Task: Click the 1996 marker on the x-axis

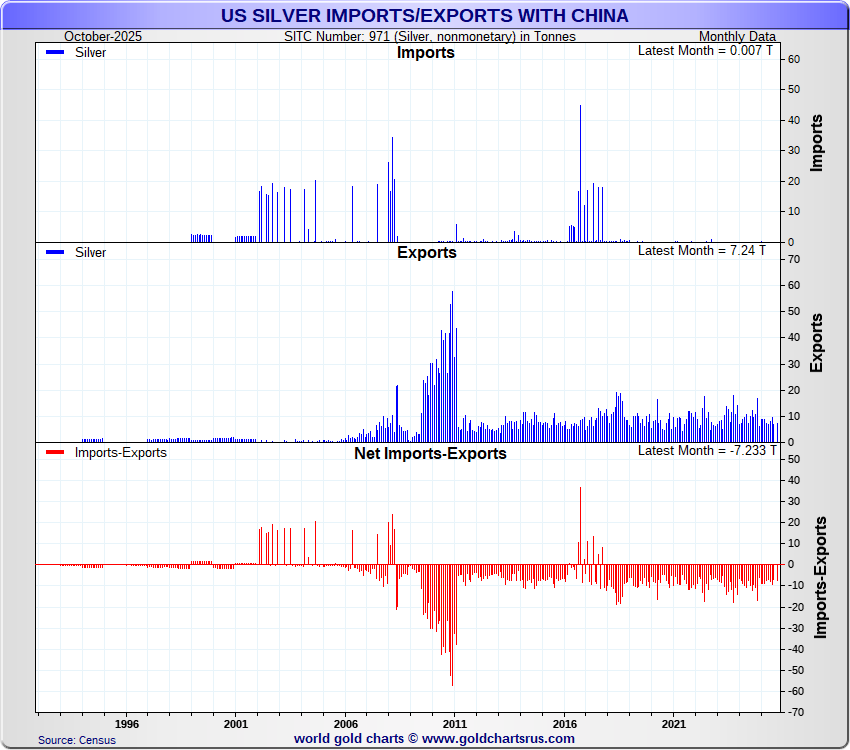Action: click(126, 723)
